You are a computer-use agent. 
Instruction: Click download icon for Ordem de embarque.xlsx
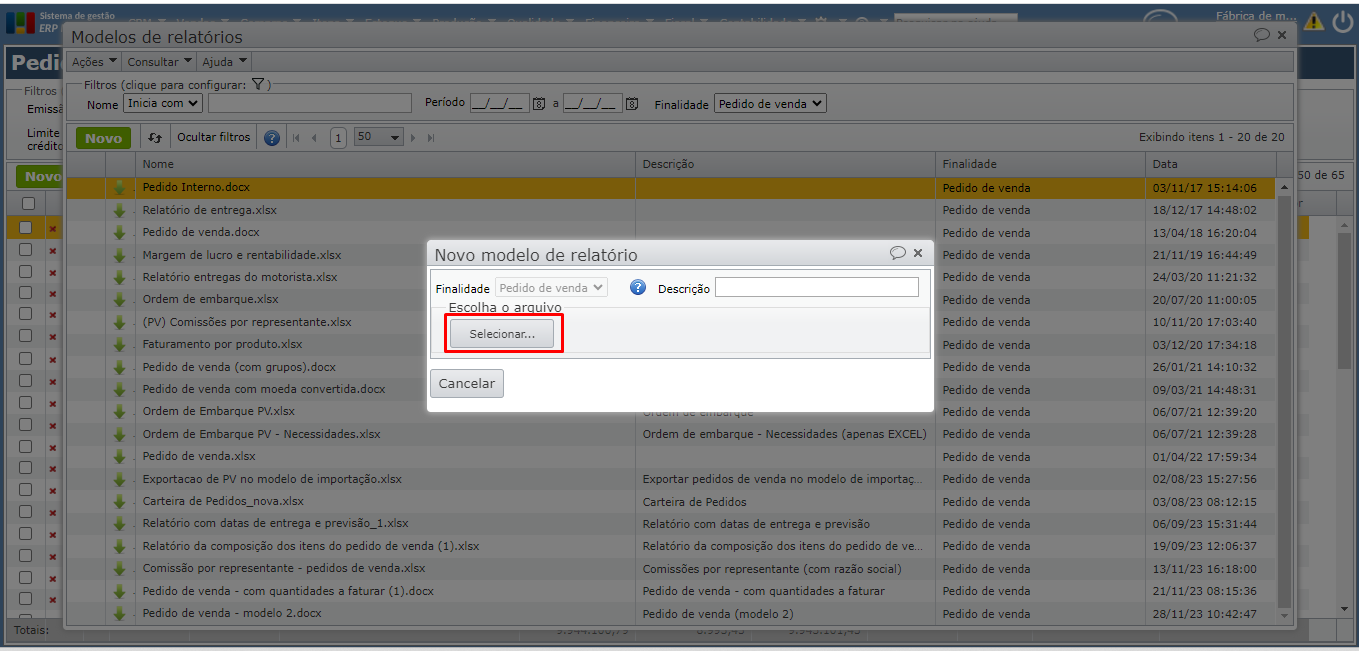pyautogui.click(x=120, y=299)
